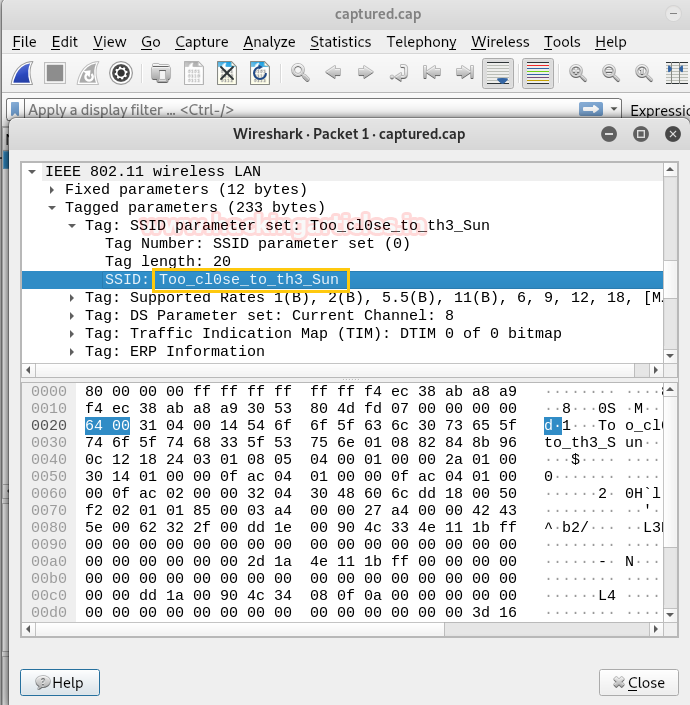Reload capture file icon
Image resolution: width=690 pixels, height=705 pixels.
point(260,73)
